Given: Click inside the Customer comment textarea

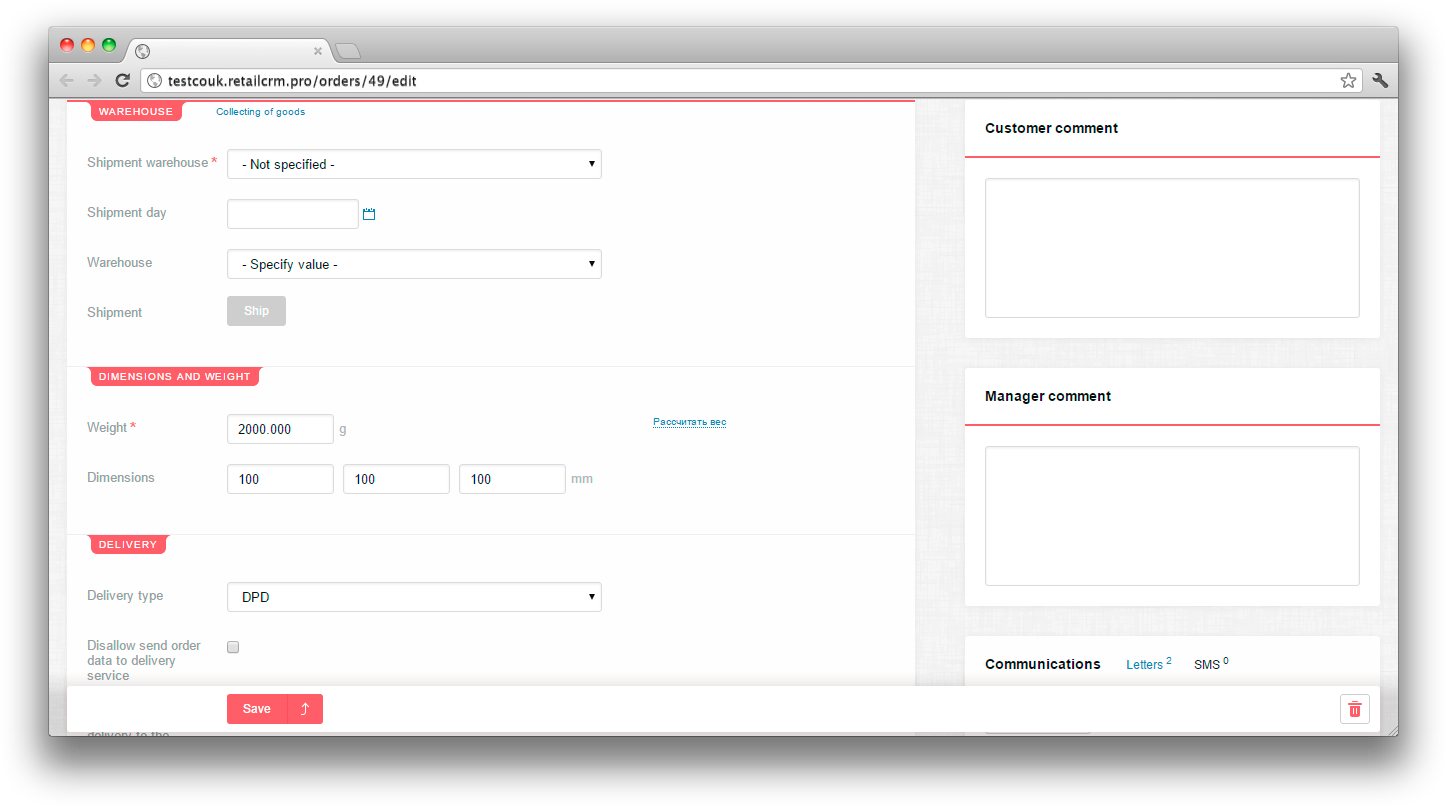Looking at the screenshot, I should coord(1171,248).
